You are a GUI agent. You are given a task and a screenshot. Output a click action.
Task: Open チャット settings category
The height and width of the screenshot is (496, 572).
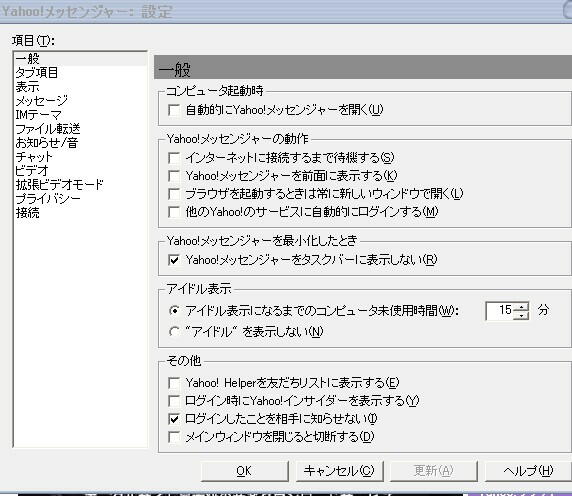point(34,157)
